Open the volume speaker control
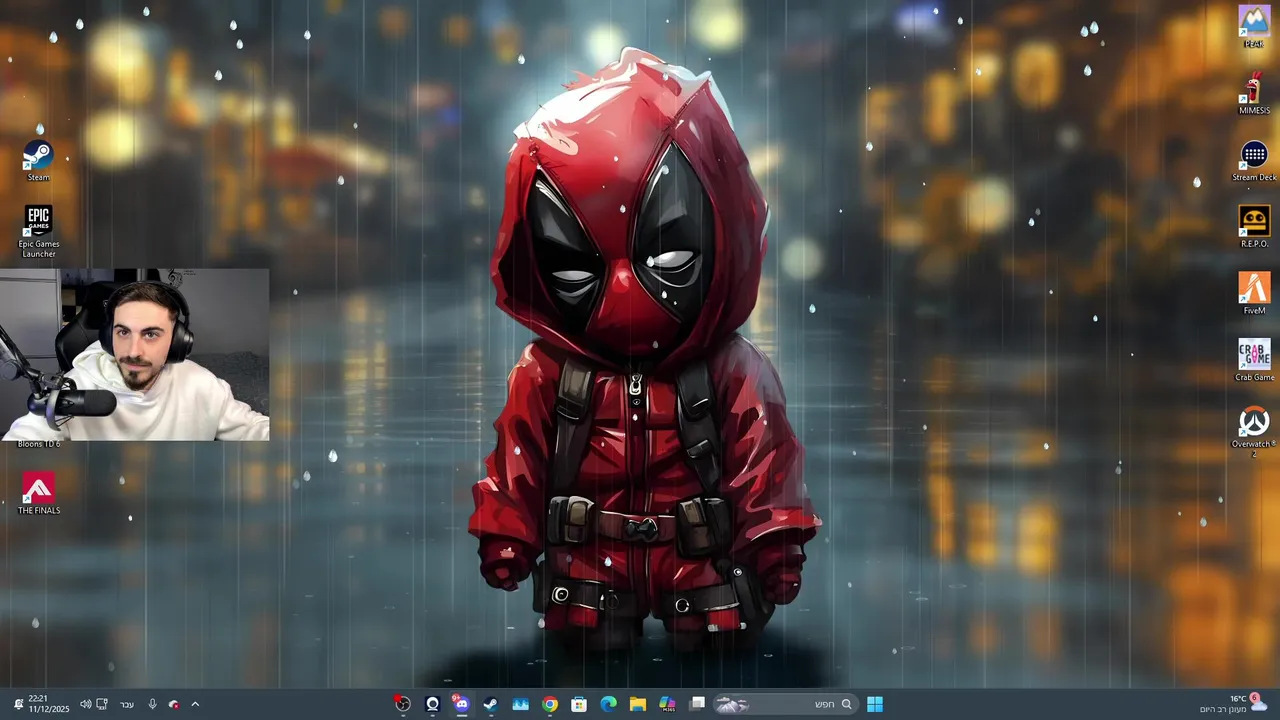 tap(85, 704)
